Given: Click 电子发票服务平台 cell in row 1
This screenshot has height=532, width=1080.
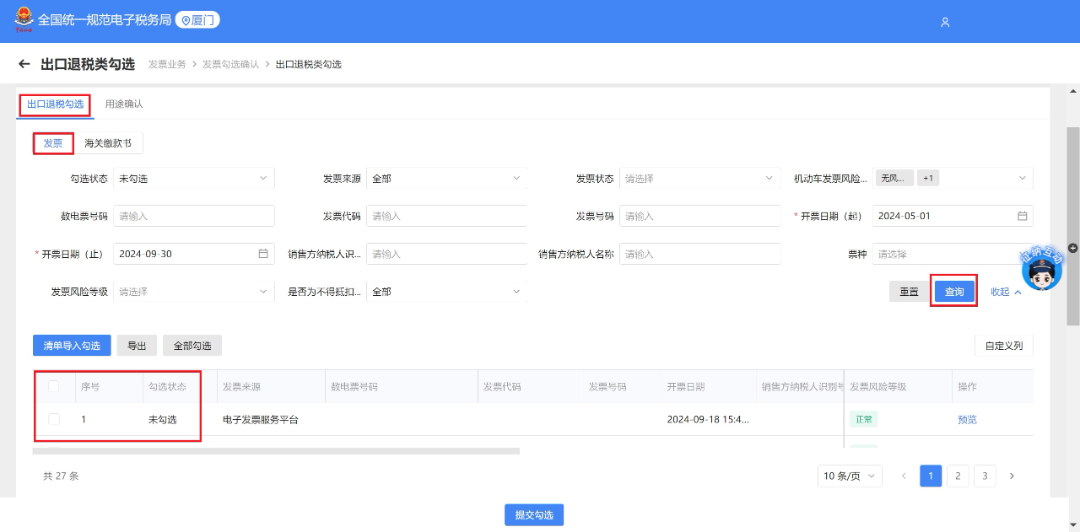Looking at the screenshot, I should (x=260, y=419).
